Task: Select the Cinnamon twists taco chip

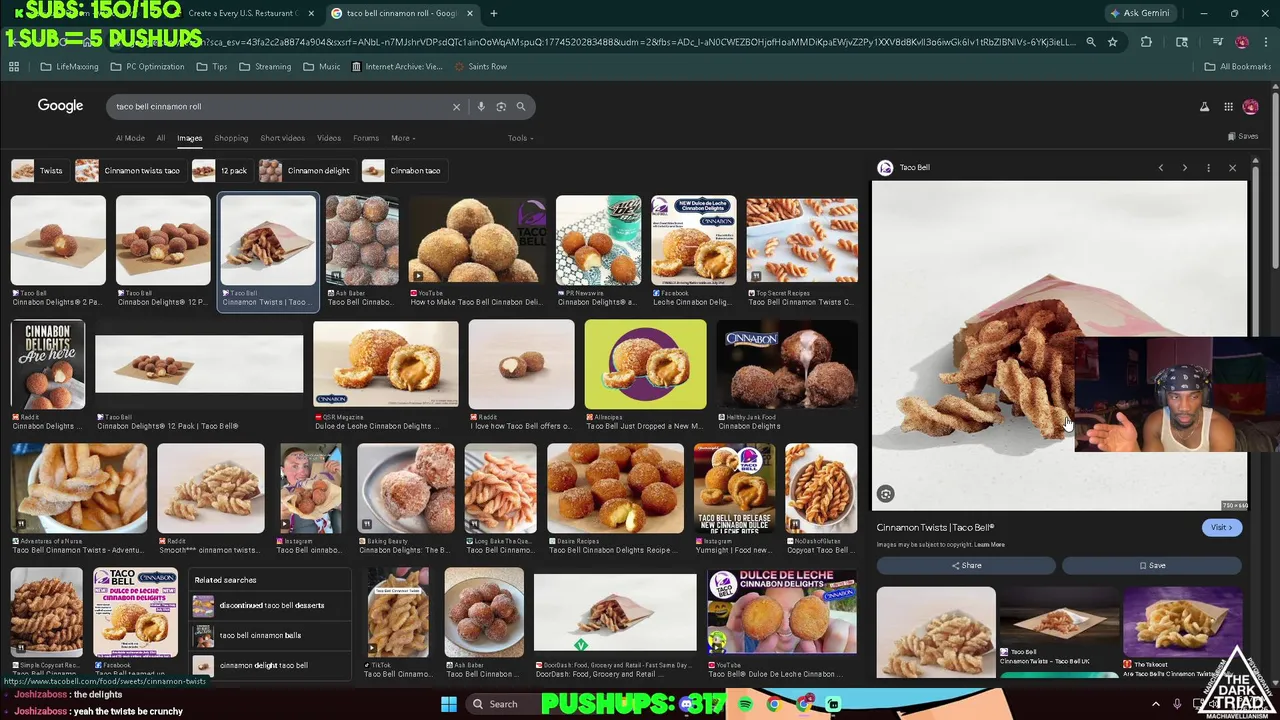Action: click(x=129, y=171)
